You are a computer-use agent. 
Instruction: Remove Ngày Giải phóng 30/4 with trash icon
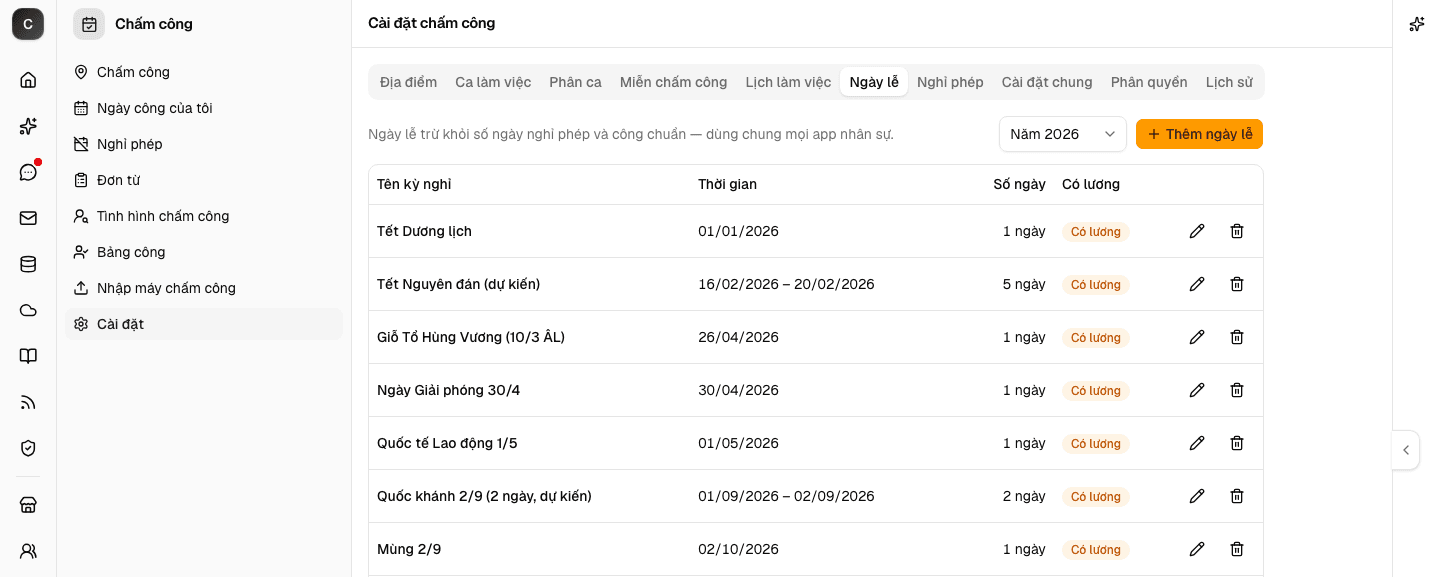click(1237, 390)
